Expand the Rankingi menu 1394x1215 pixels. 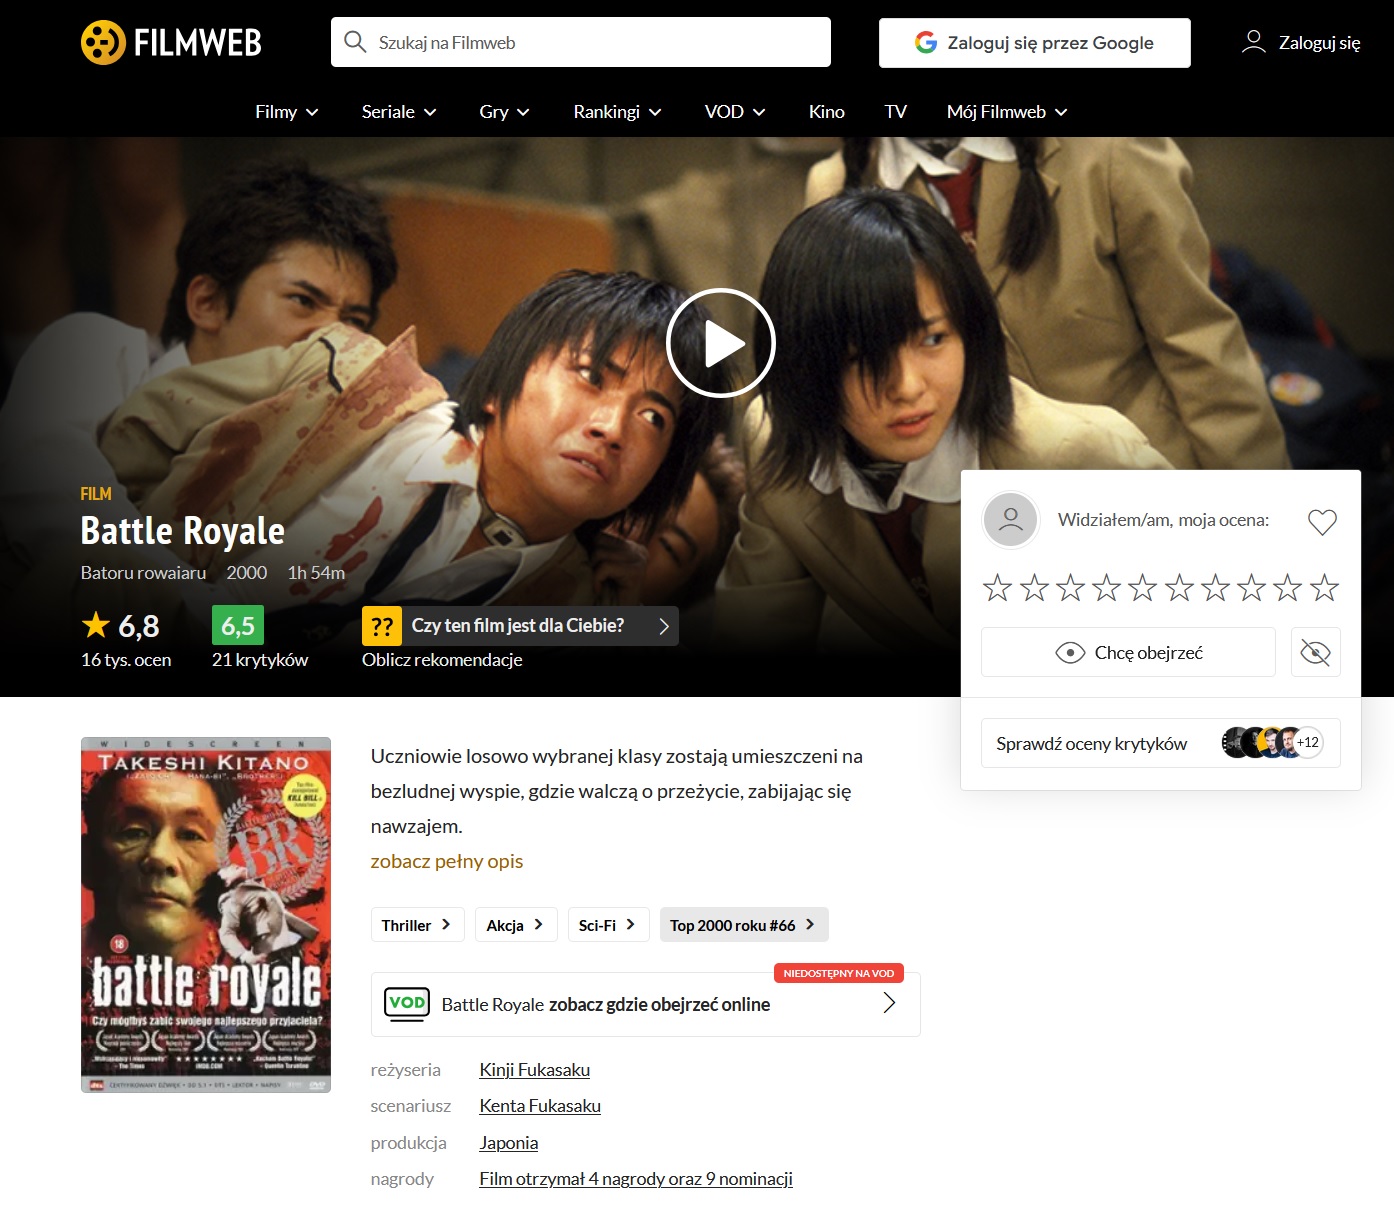point(617,112)
